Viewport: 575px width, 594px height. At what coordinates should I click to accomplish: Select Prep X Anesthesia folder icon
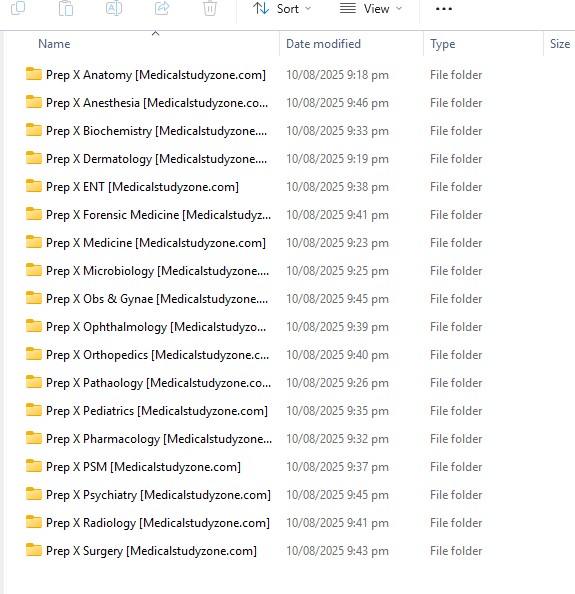click(x=34, y=102)
